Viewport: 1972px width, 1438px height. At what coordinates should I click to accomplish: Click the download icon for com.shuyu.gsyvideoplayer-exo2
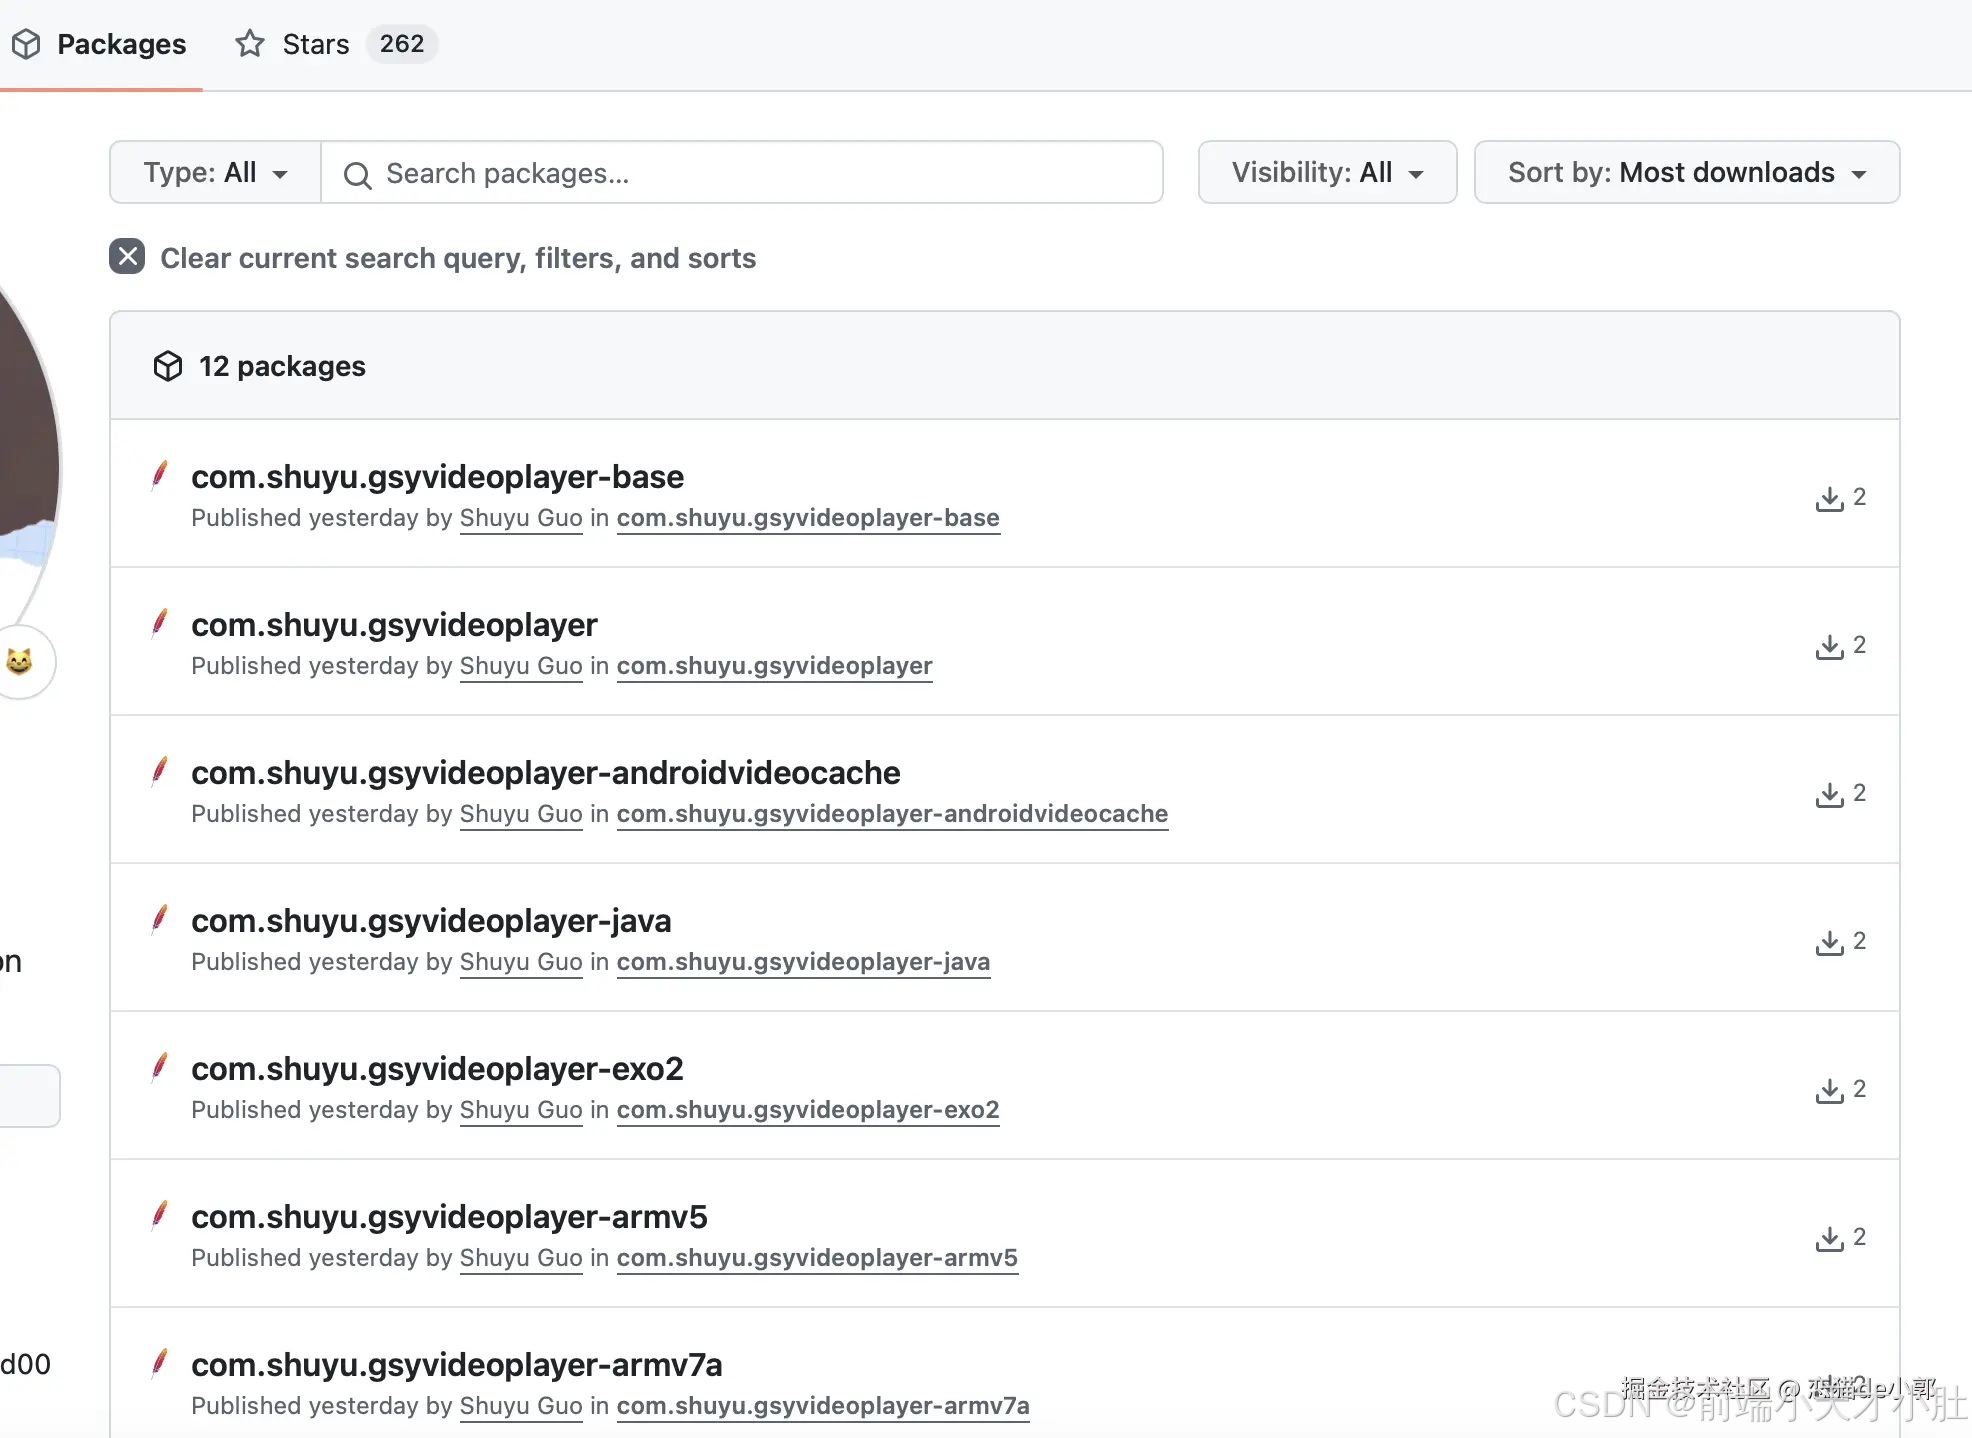point(1830,1090)
